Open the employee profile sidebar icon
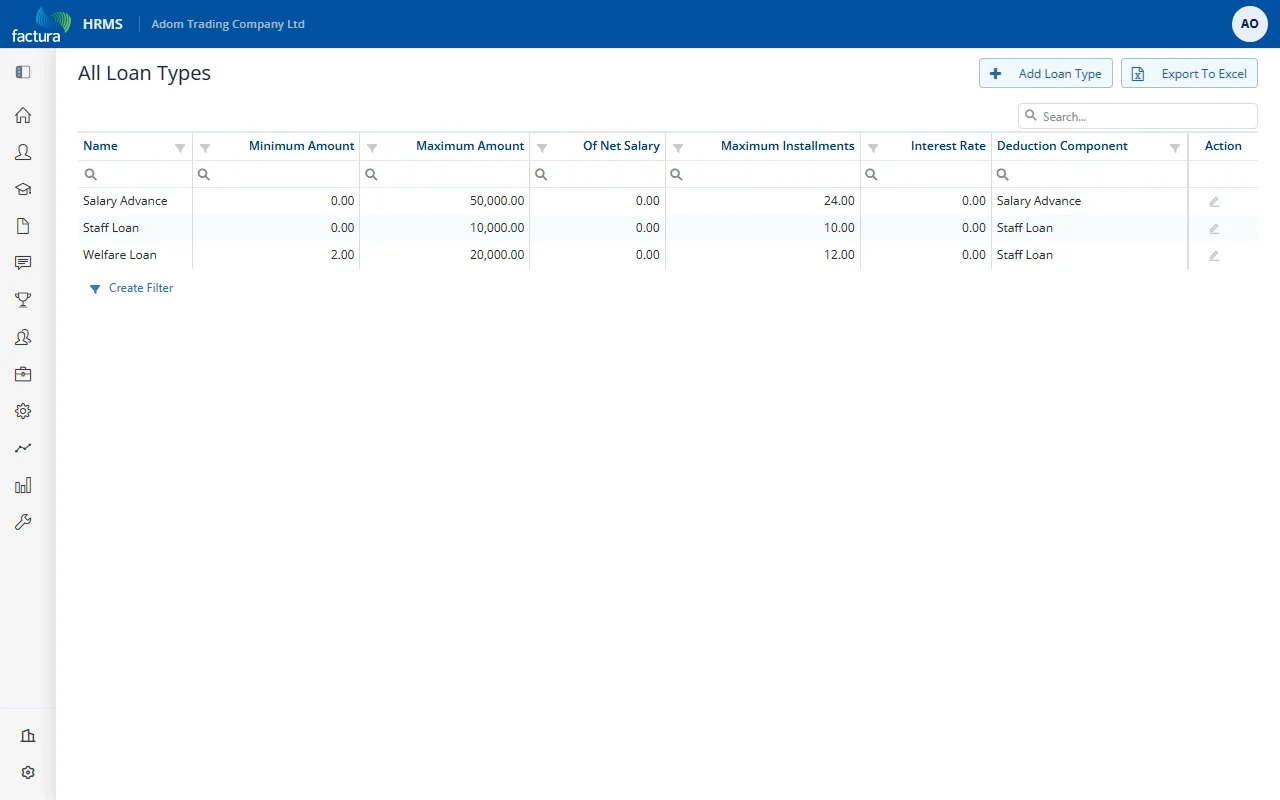The width and height of the screenshot is (1280, 800). coord(23,152)
